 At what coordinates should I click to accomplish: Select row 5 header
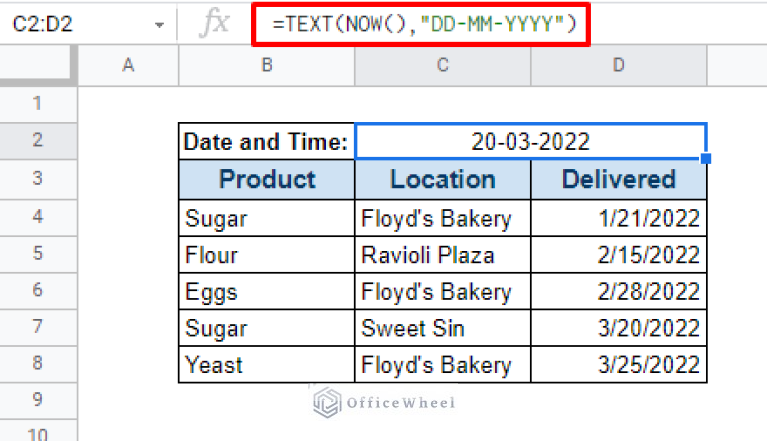38,255
